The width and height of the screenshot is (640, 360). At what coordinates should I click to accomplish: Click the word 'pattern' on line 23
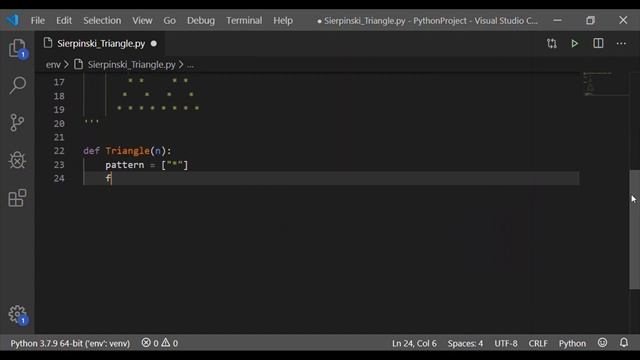click(124, 165)
